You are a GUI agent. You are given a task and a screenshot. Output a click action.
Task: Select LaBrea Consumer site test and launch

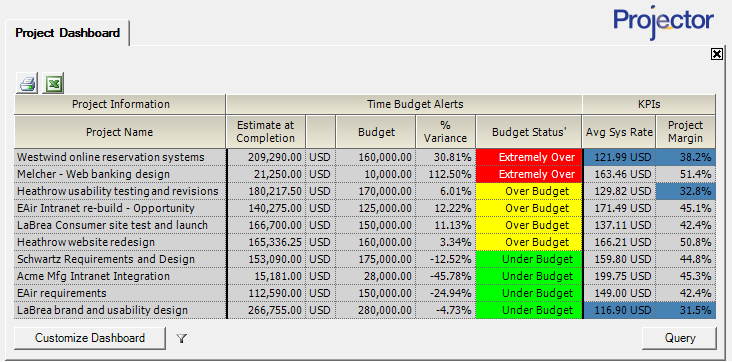pos(120,225)
